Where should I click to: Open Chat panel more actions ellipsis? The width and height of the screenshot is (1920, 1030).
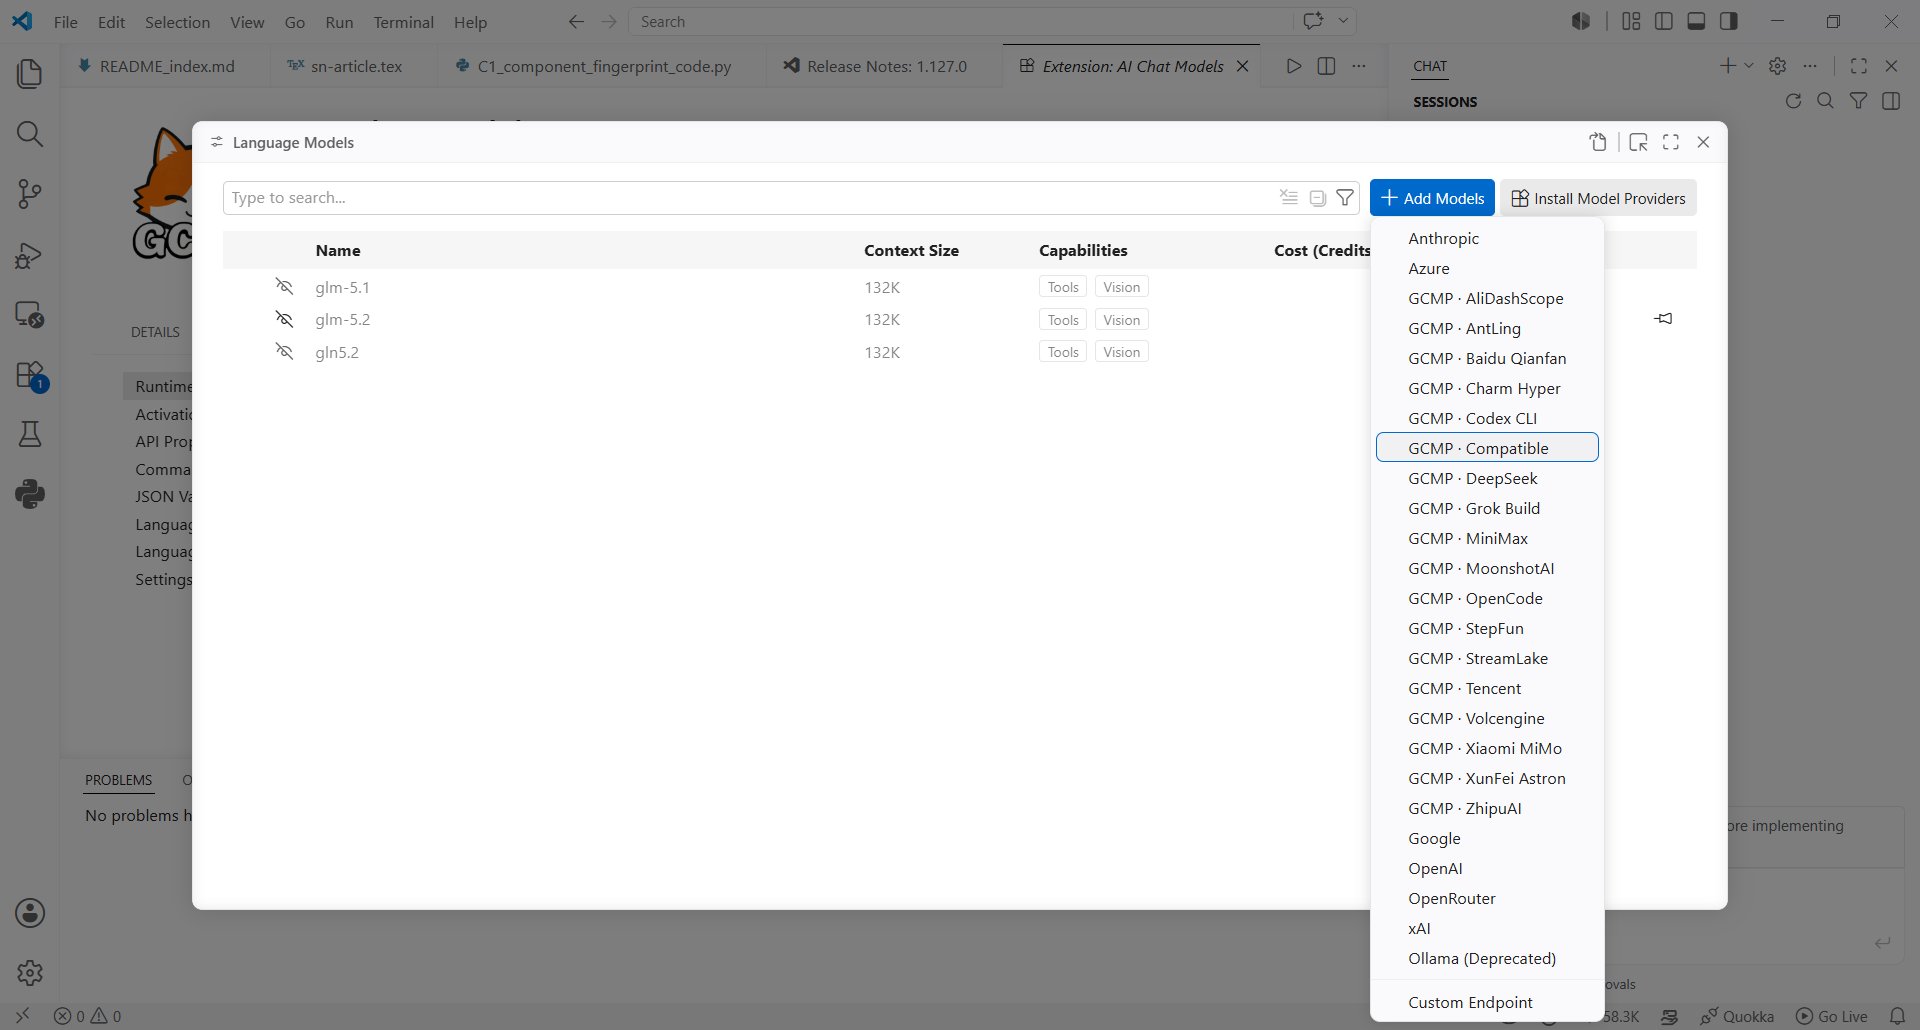[x=1810, y=66]
